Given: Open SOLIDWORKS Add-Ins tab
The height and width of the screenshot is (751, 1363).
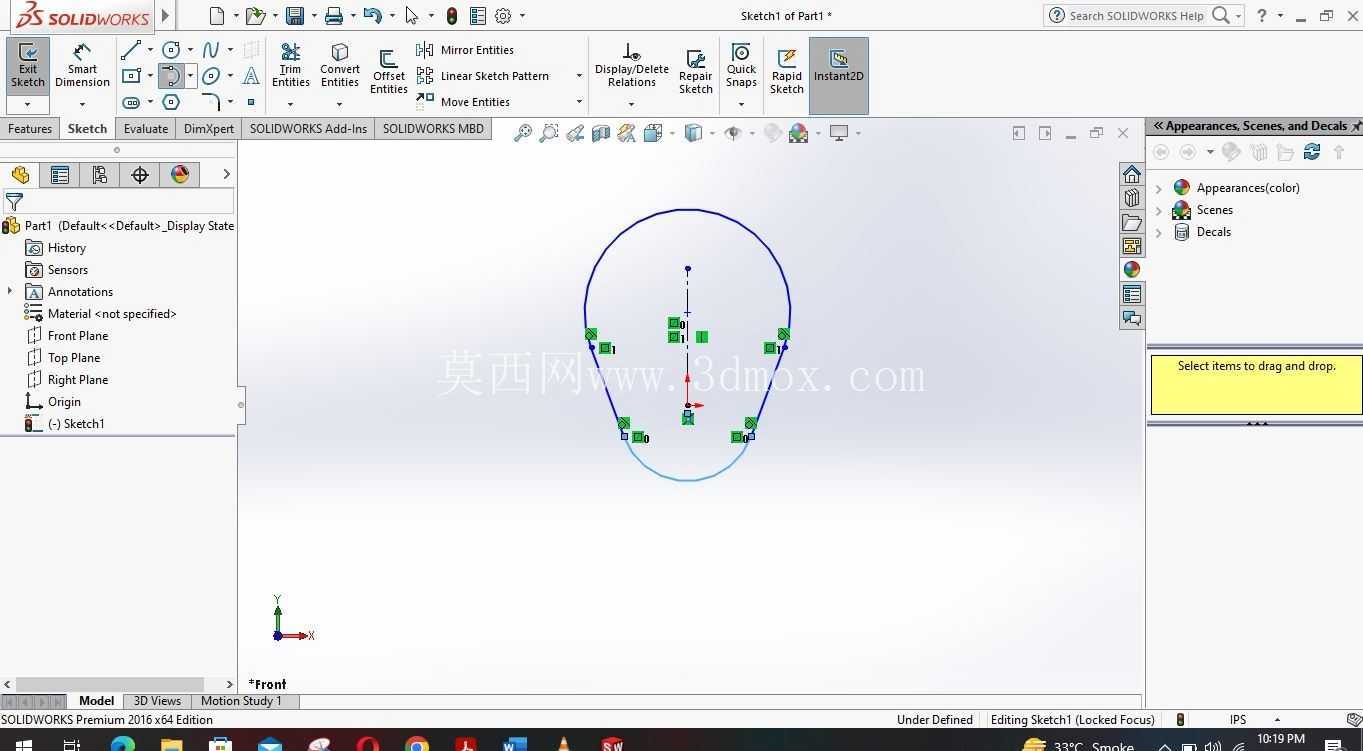Looking at the screenshot, I should [x=308, y=129].
